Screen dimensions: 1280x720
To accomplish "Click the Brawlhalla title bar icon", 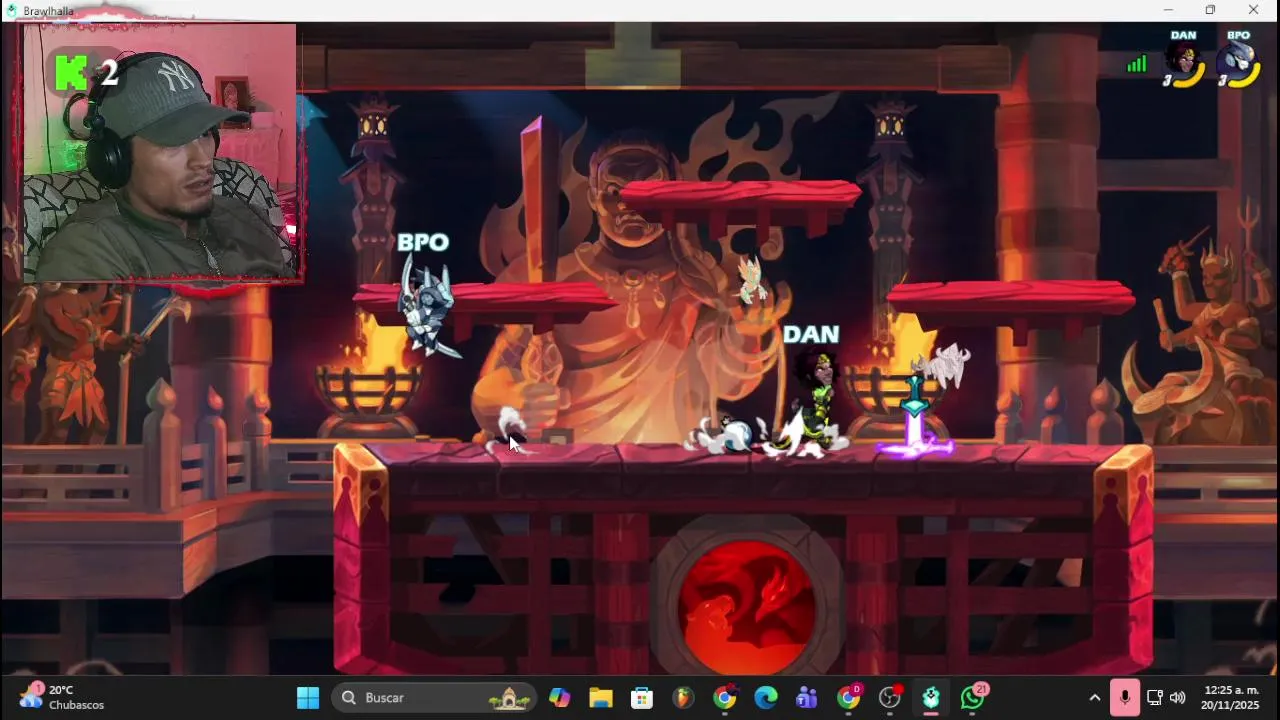I will [x=11, y=10].
